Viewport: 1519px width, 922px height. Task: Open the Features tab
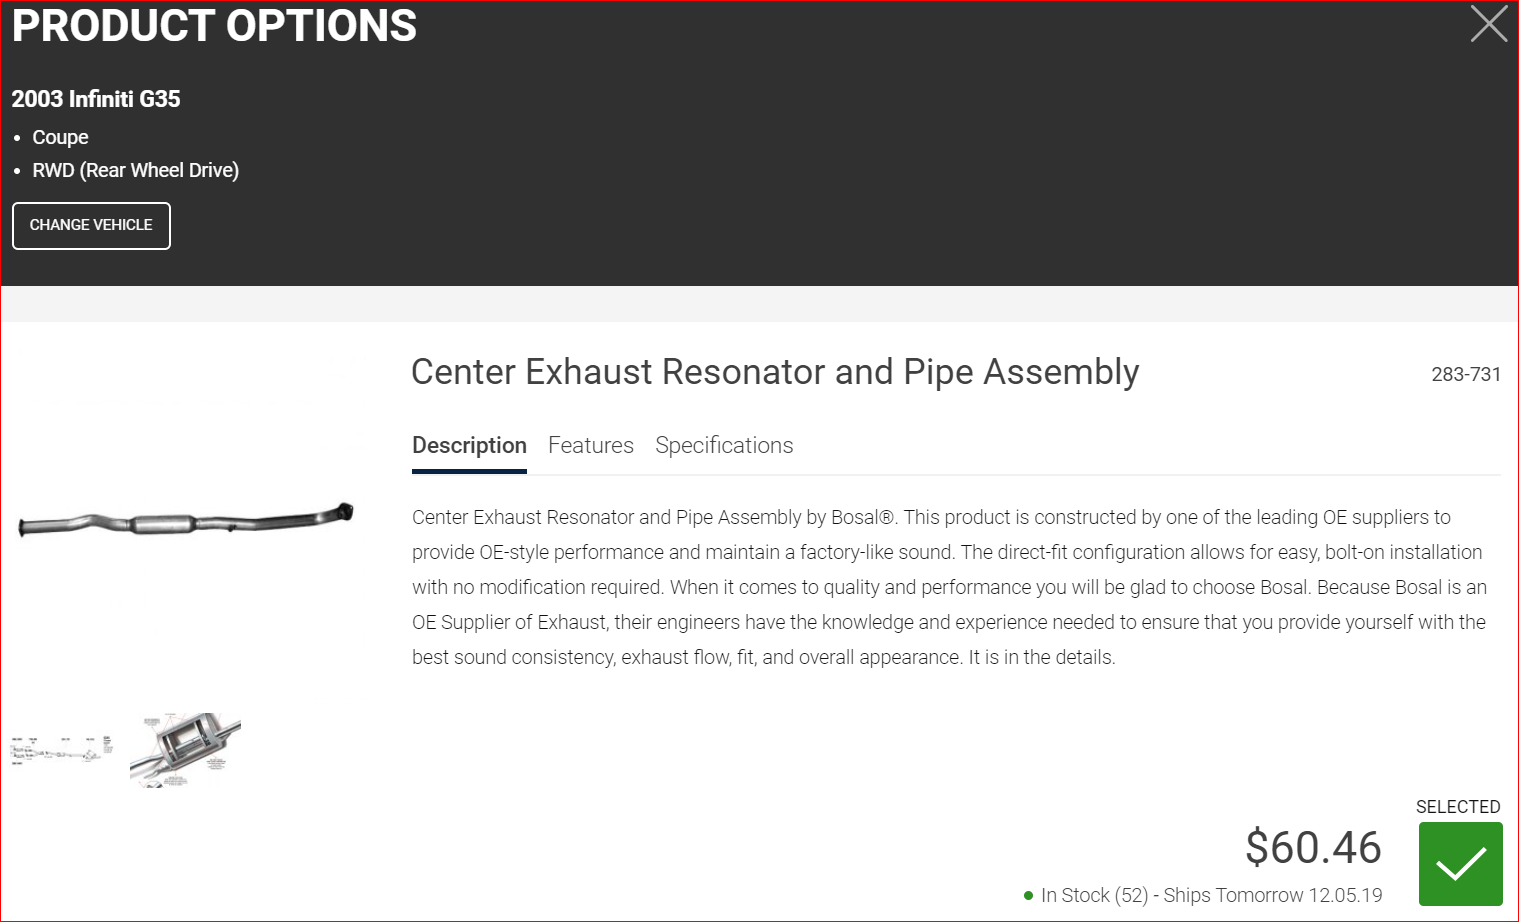point(590,446)
